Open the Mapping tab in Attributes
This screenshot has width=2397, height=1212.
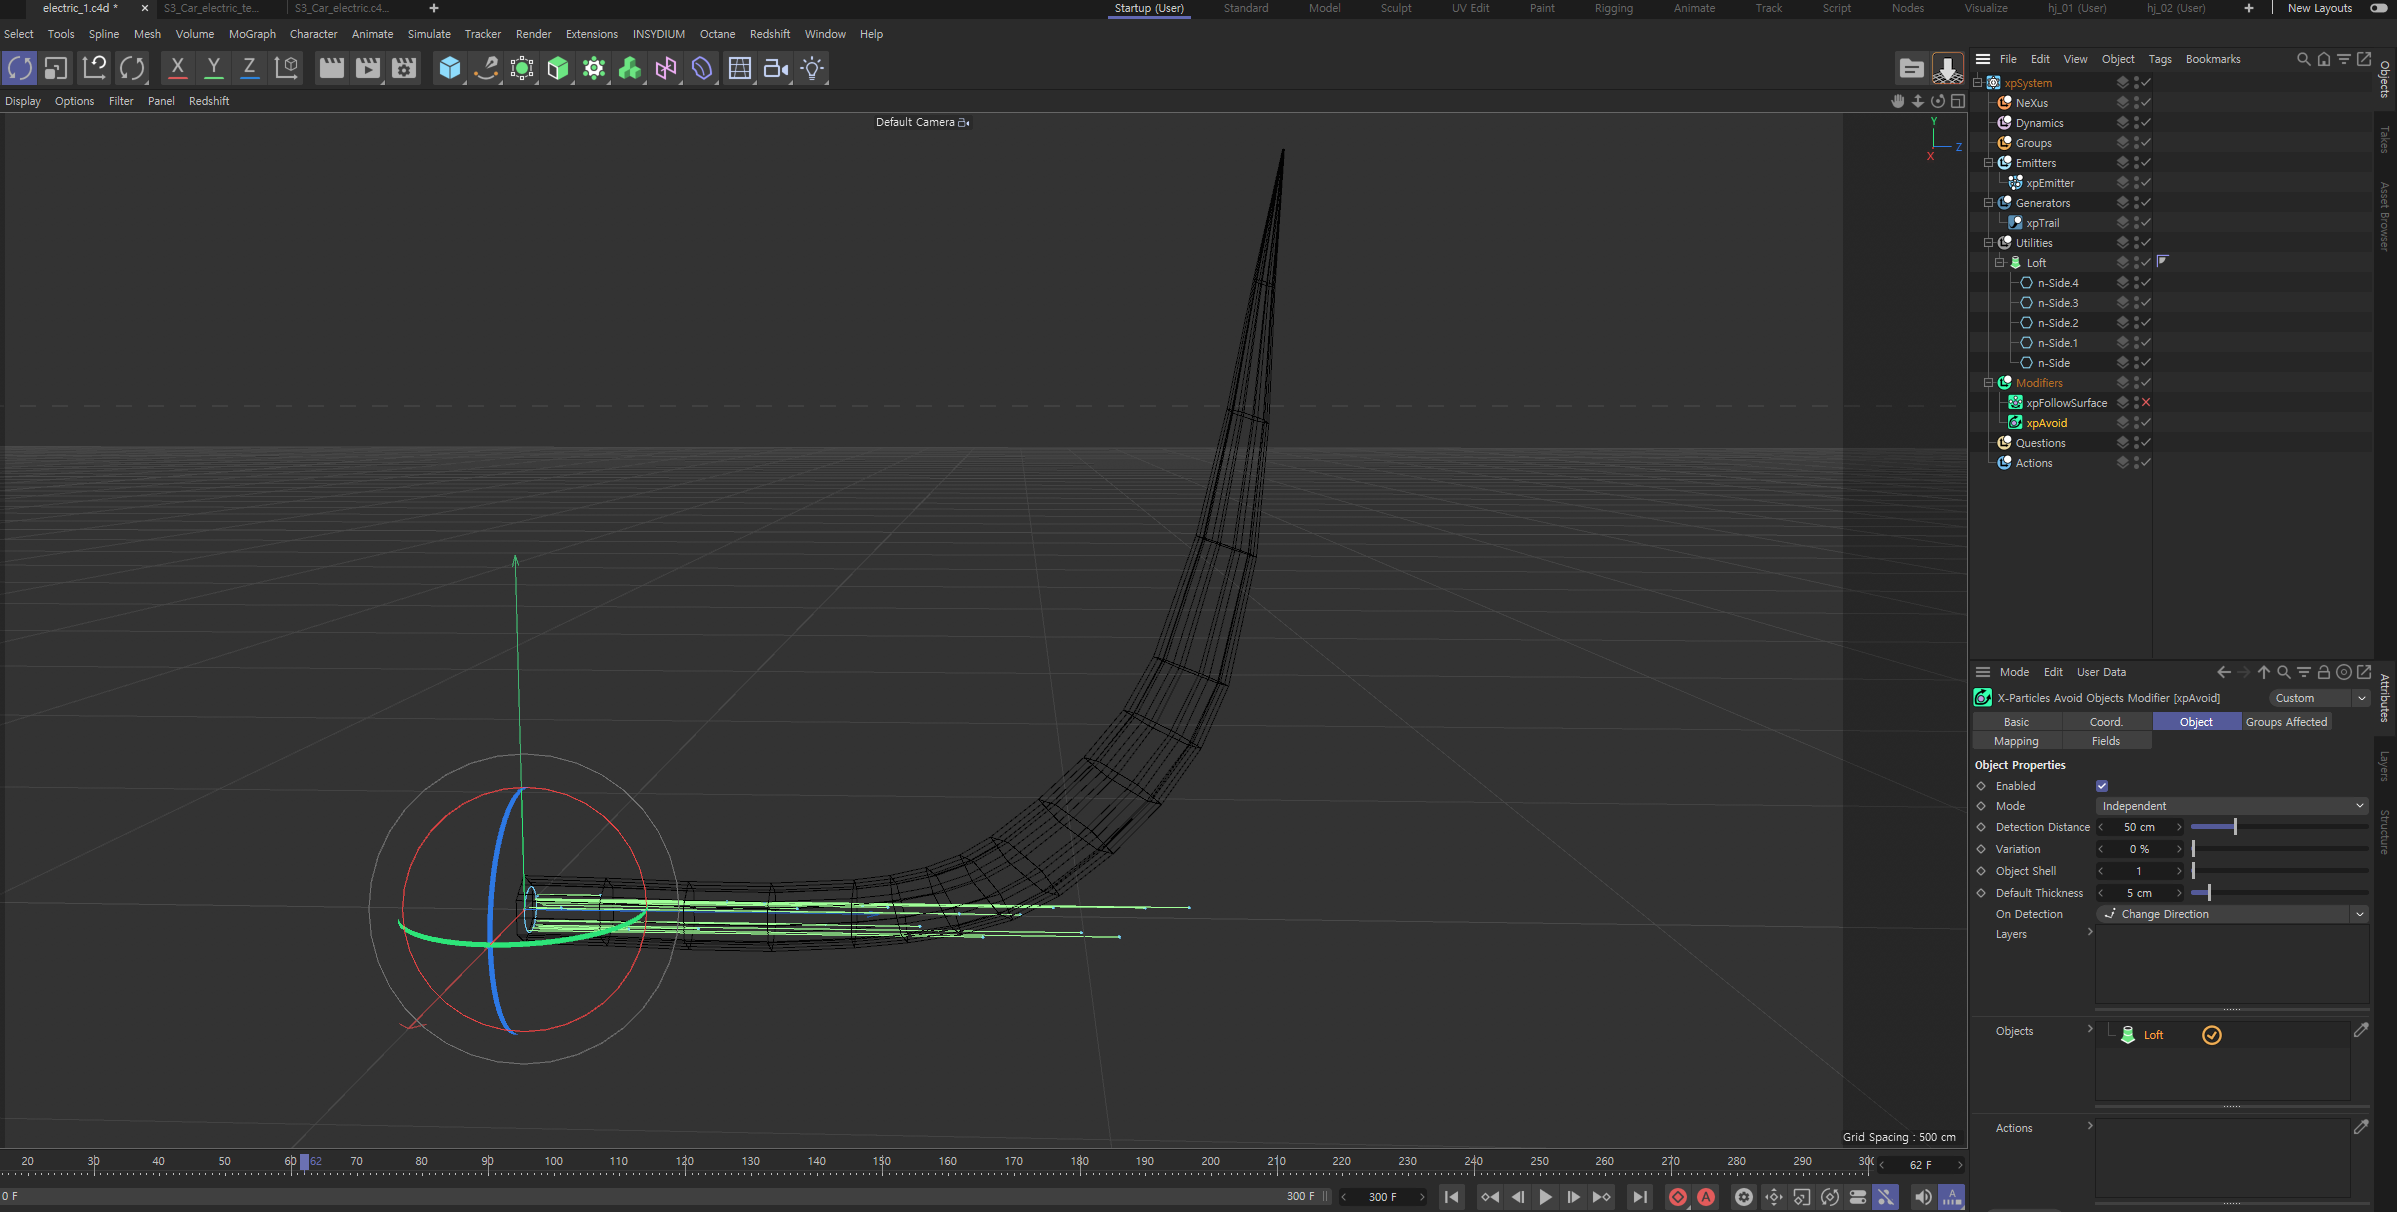pos(2016,741)
